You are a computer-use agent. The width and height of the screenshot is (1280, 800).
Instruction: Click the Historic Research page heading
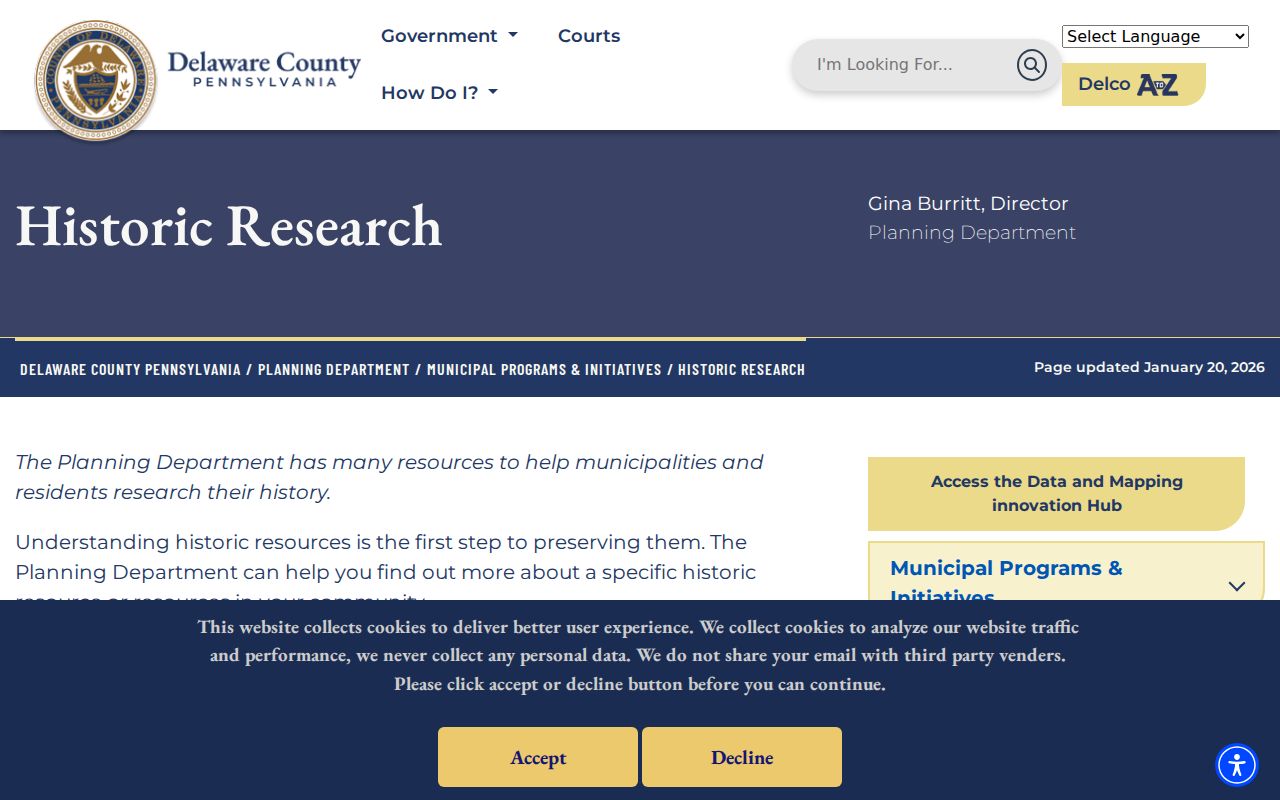click(229, 226)
